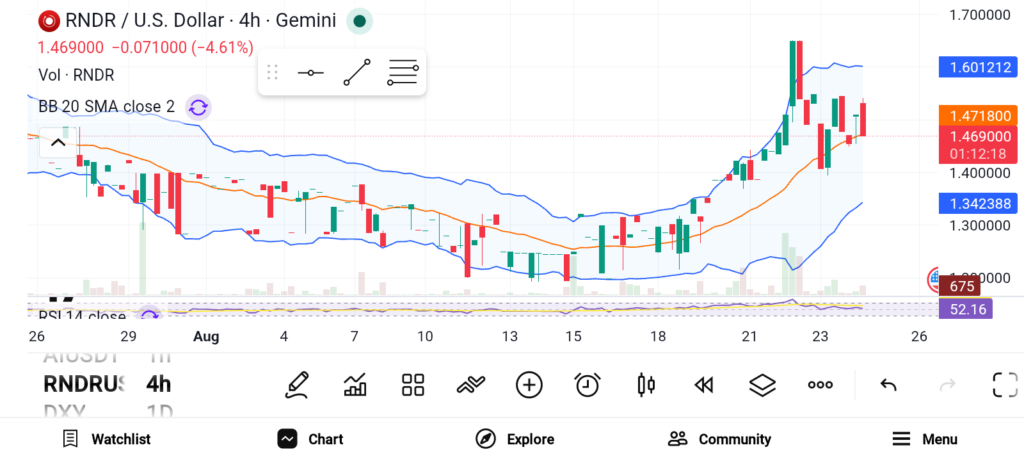1024x461 pixels.
Task: Enter fullscreen chart mode
Action: coord(1005,385)
